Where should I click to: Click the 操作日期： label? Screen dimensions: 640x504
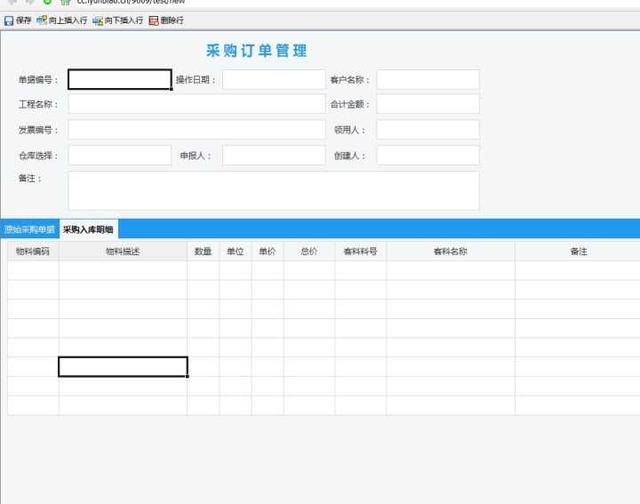196,80
